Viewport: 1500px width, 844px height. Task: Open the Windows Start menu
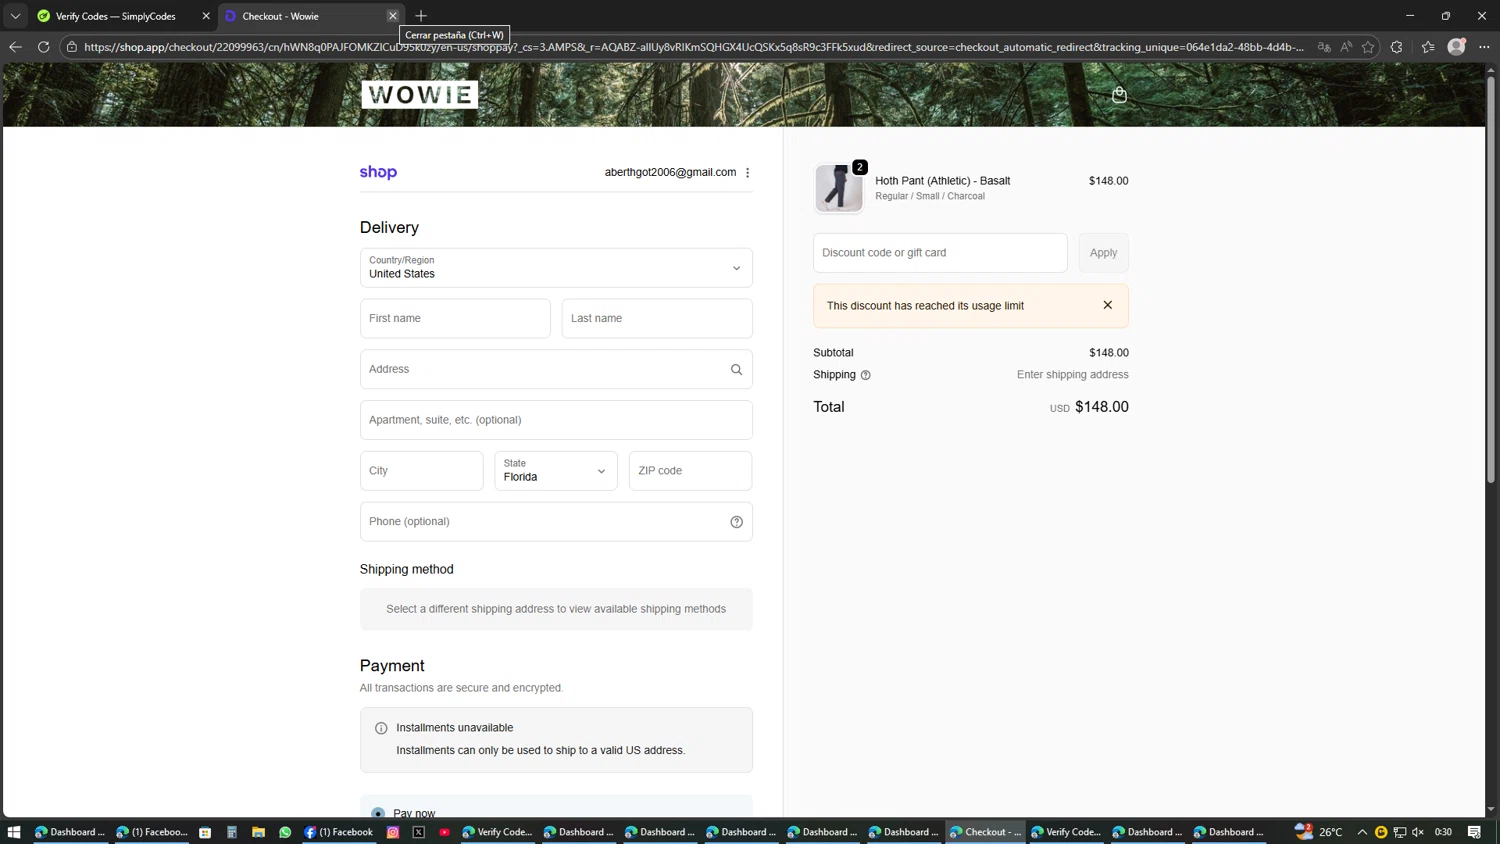tap(14, 832)
